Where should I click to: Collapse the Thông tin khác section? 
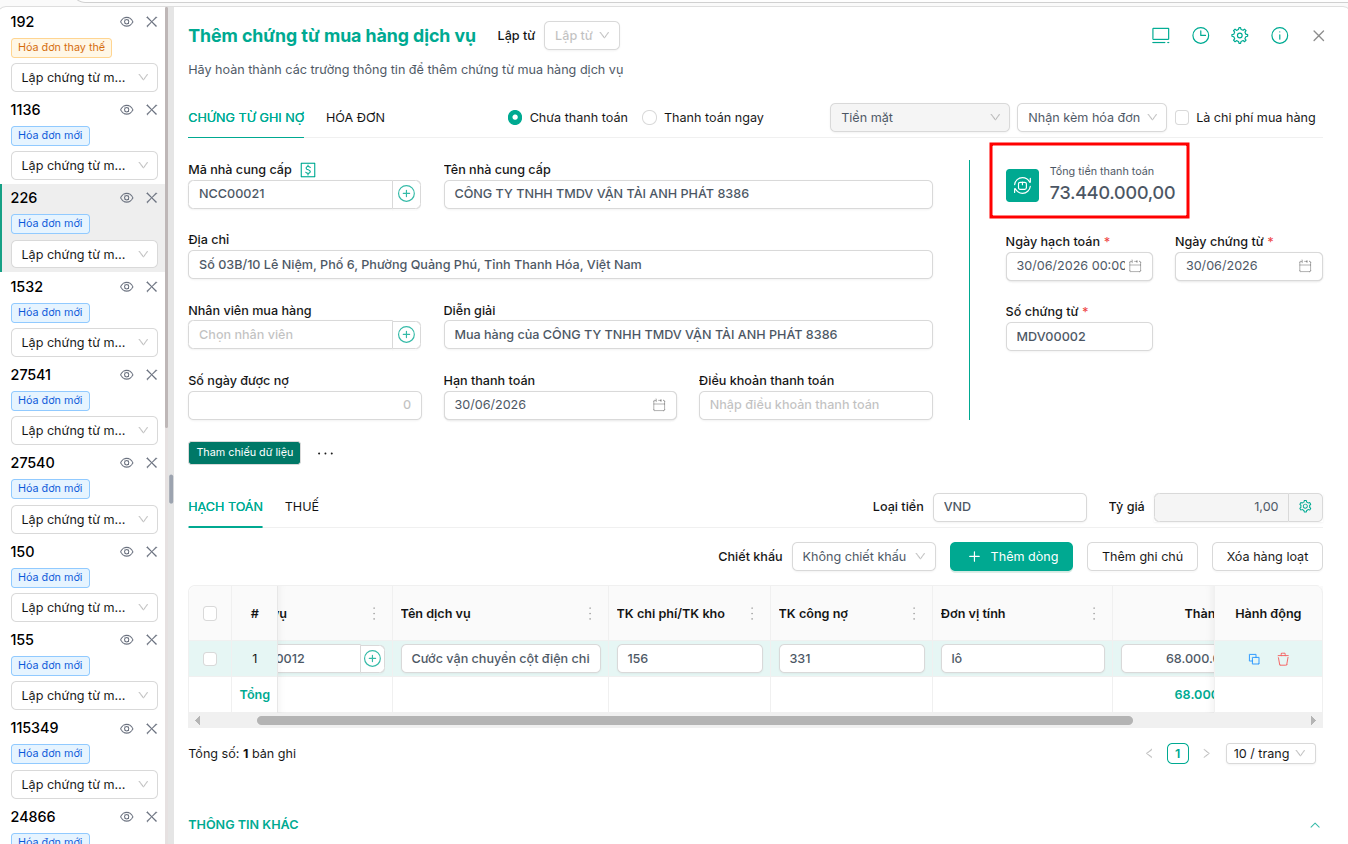click(x=1315, y=825)
